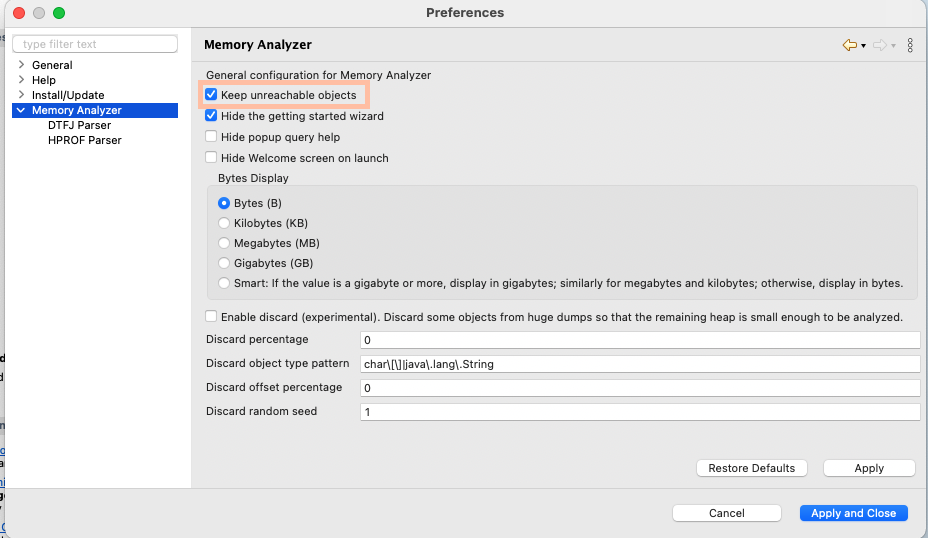928x538 pixels.
Task: Uncheck Hide the getting started wizard
Action: click(x=211, y=115)
